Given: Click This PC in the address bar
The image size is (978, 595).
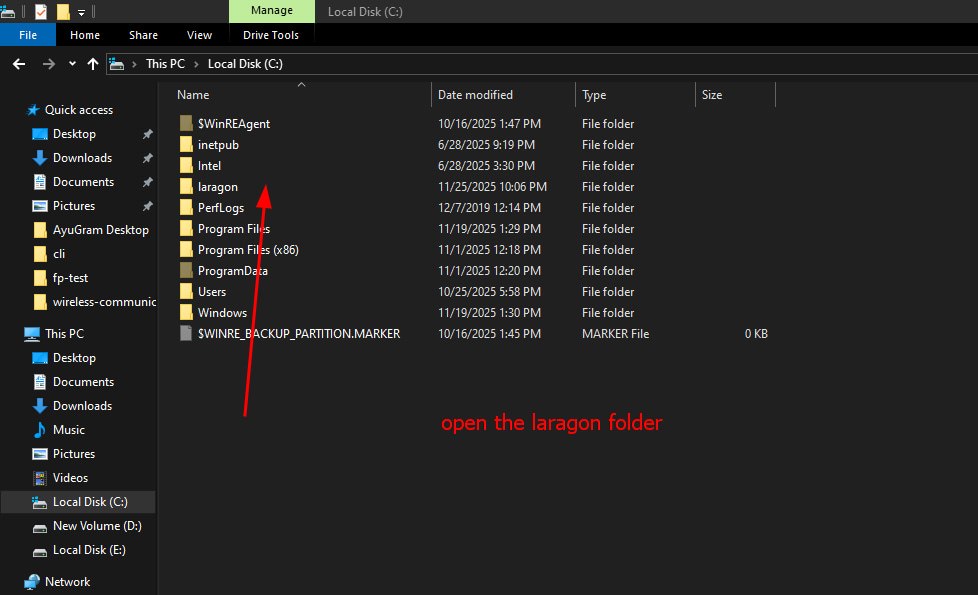Looking at the screenshot, I should [165, 64].
